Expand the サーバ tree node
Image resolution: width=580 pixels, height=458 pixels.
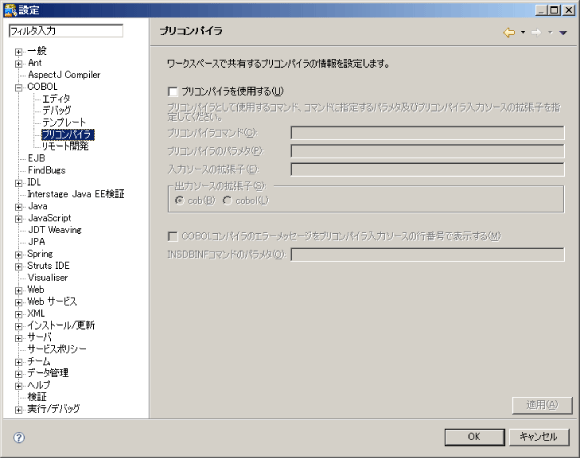(18, 338)
